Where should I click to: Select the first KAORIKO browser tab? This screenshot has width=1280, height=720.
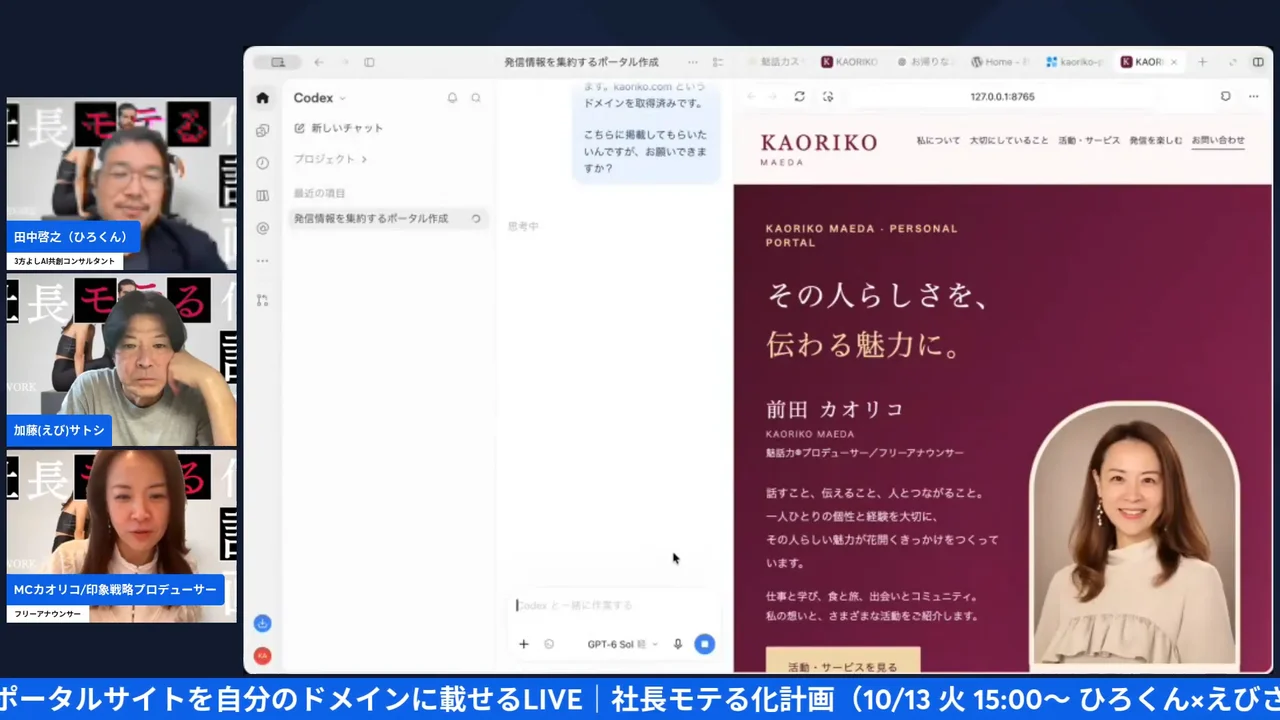tap(849, 62)
